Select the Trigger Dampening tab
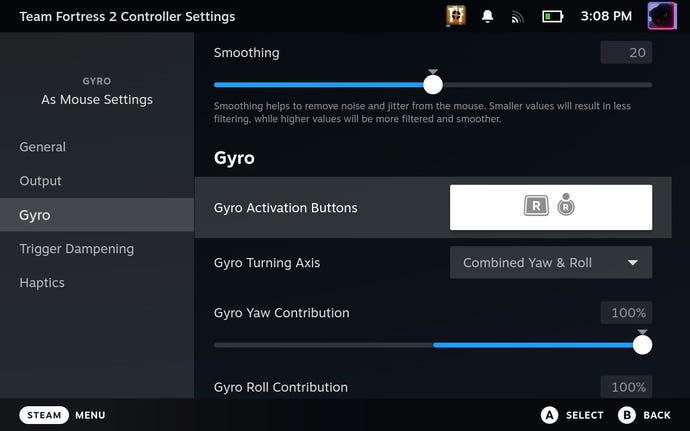The image size is (690, 431). click(76, 249)
